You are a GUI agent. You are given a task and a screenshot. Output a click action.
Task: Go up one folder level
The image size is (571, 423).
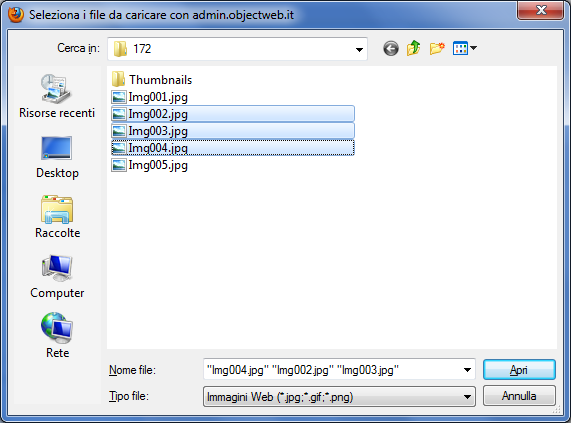pyautogui.click(x=413, y=48)
